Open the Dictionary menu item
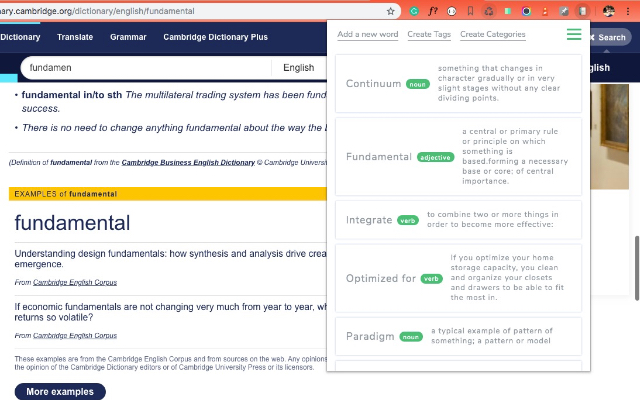Viewport: 640px width, 400px height. point(20,37)
